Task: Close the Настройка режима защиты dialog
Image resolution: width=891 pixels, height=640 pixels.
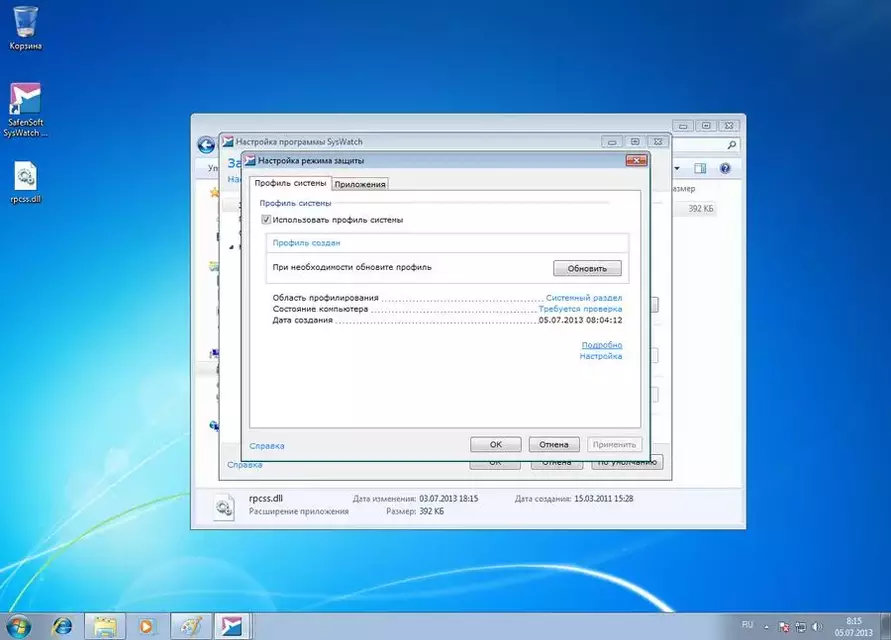Action: [636, 160]
